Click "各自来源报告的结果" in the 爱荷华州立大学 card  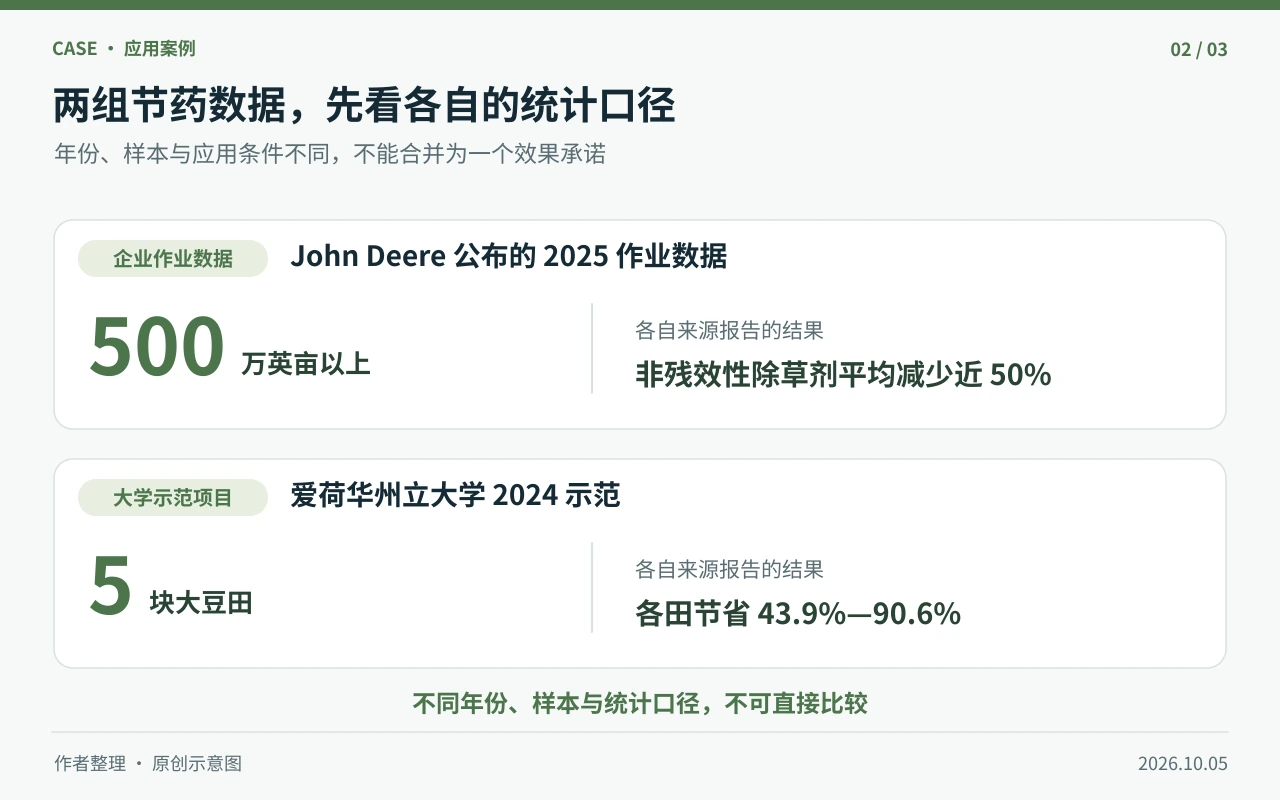pos(730,570)
